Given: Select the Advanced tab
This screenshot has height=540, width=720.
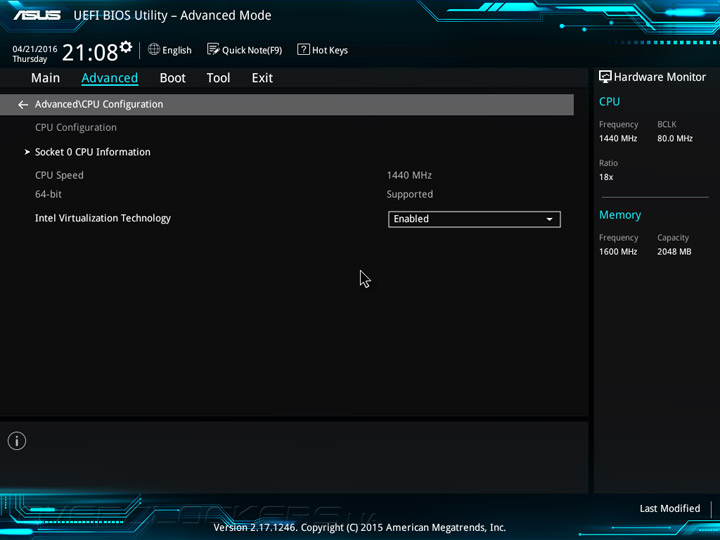Looking at the screenshot, I should tap(109, 78).
